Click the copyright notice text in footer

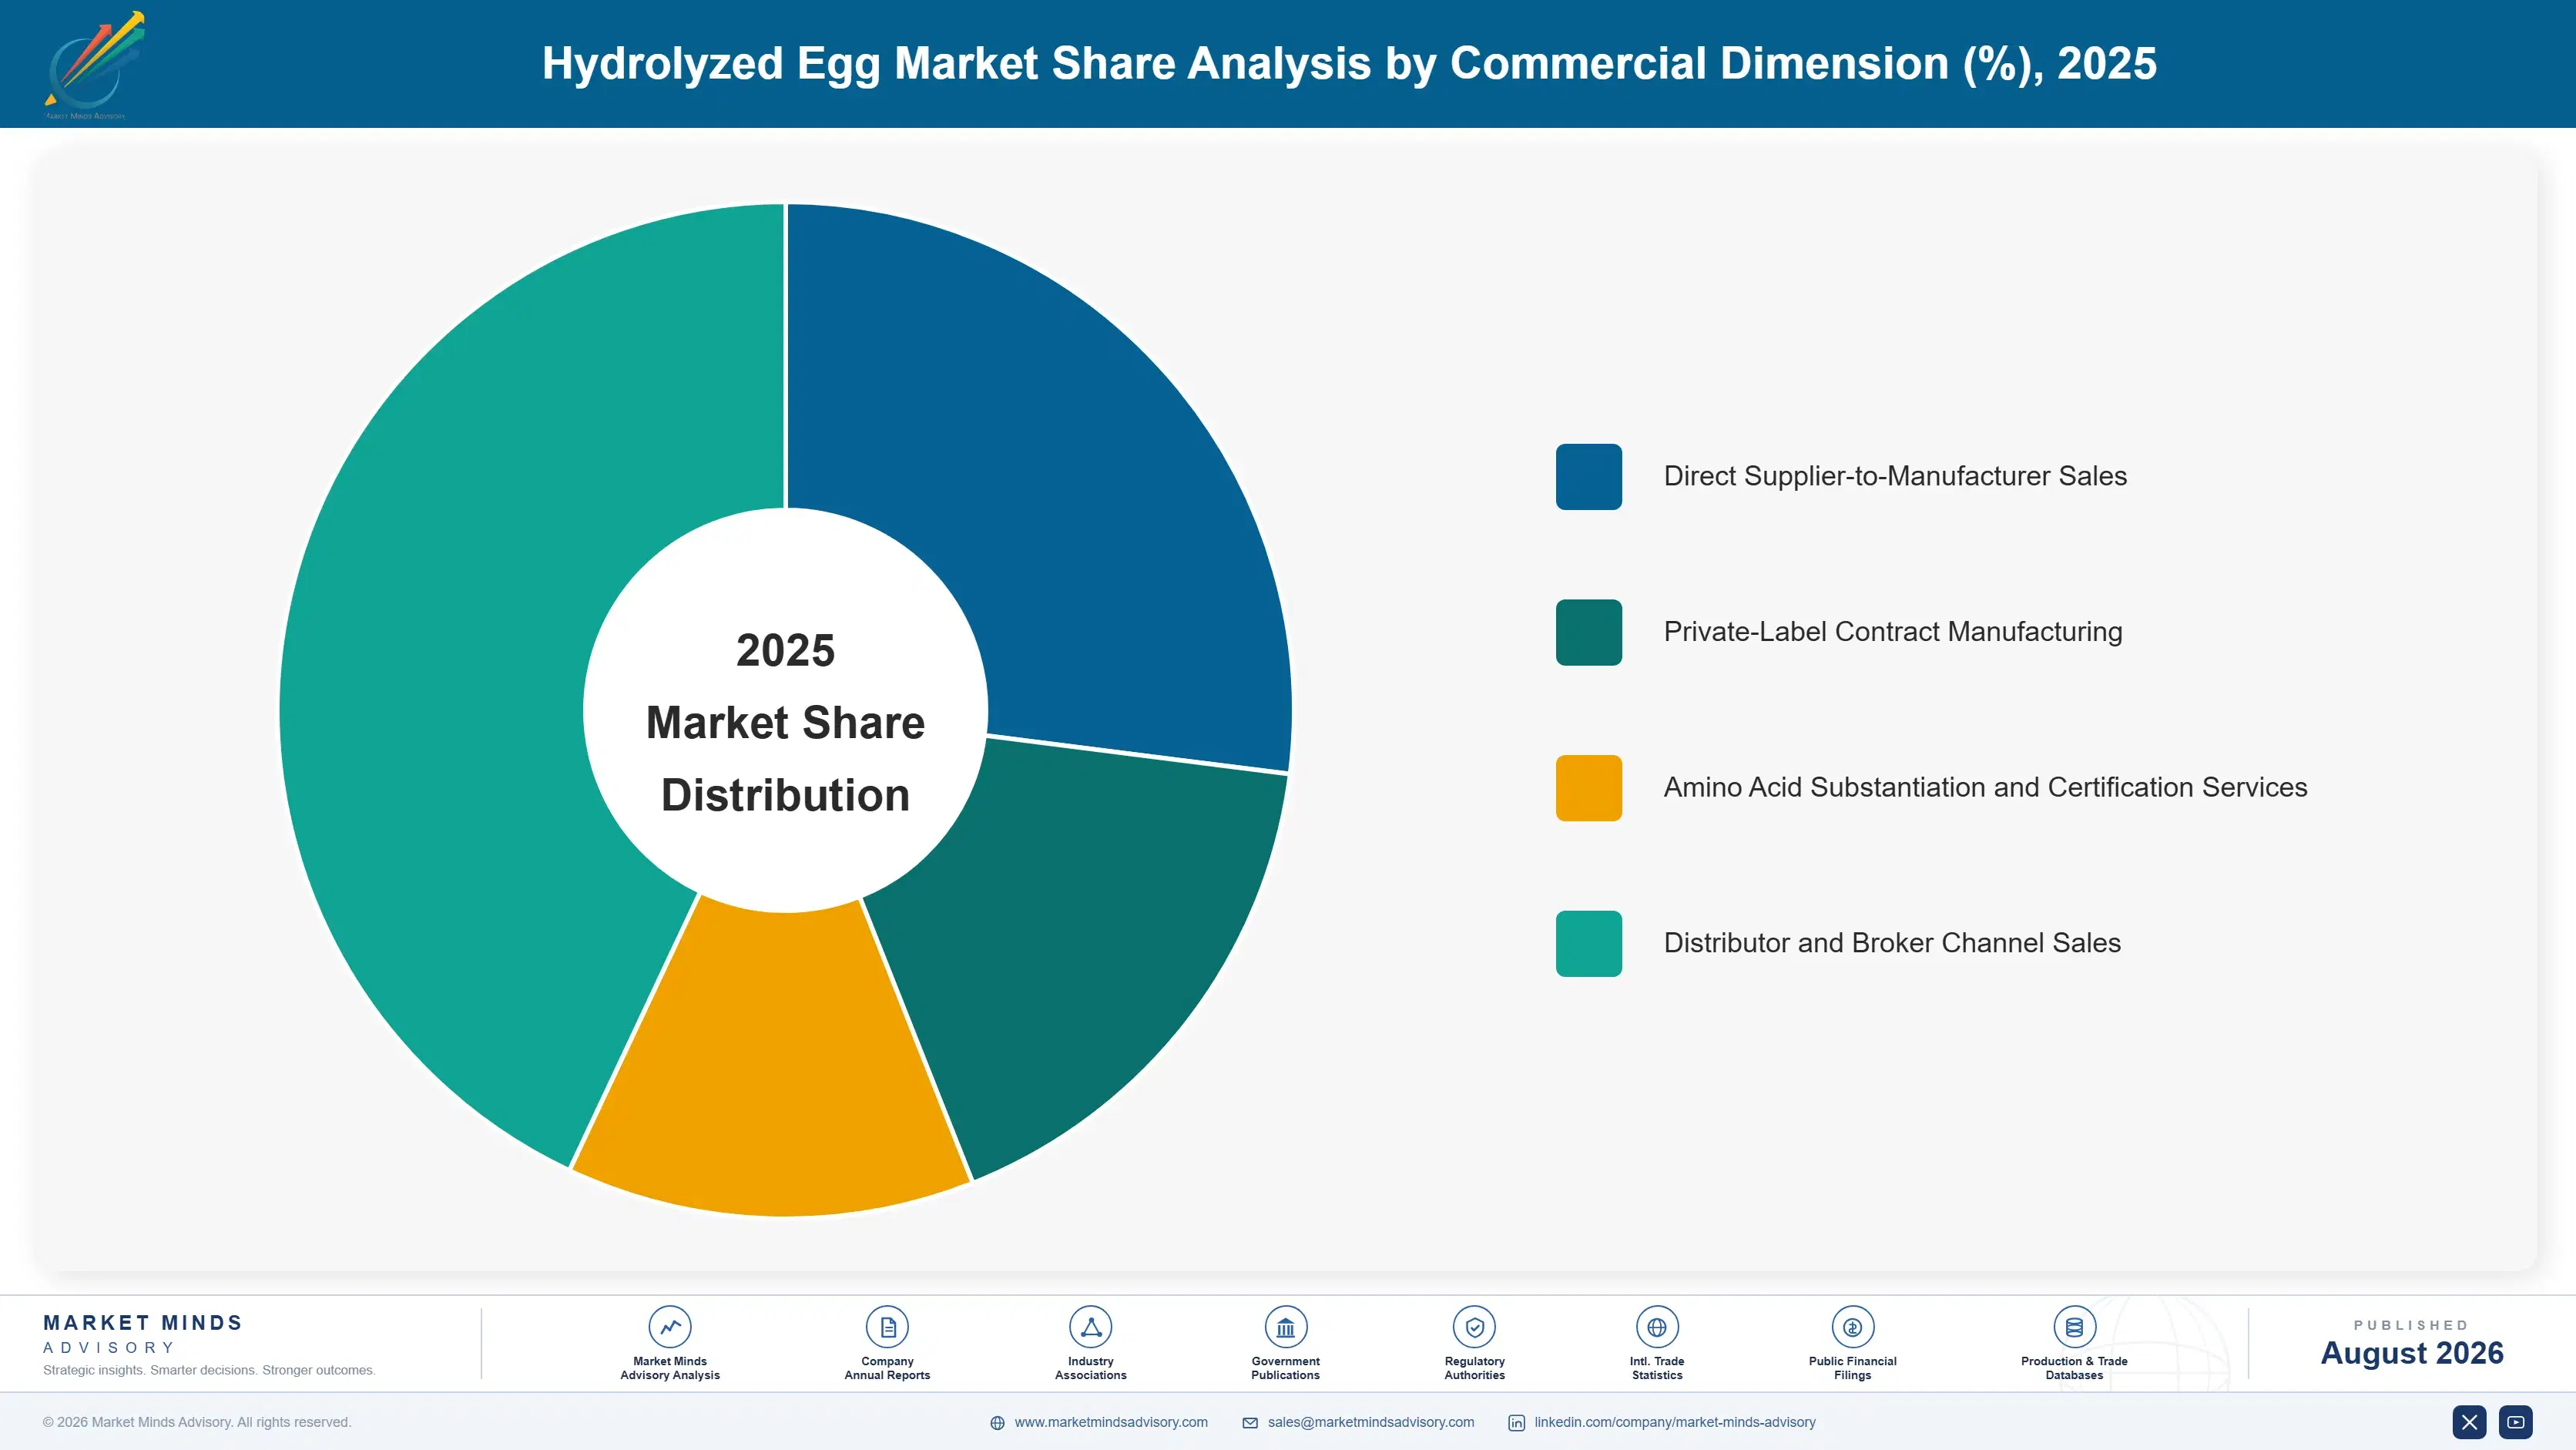tap(197, 1422)
